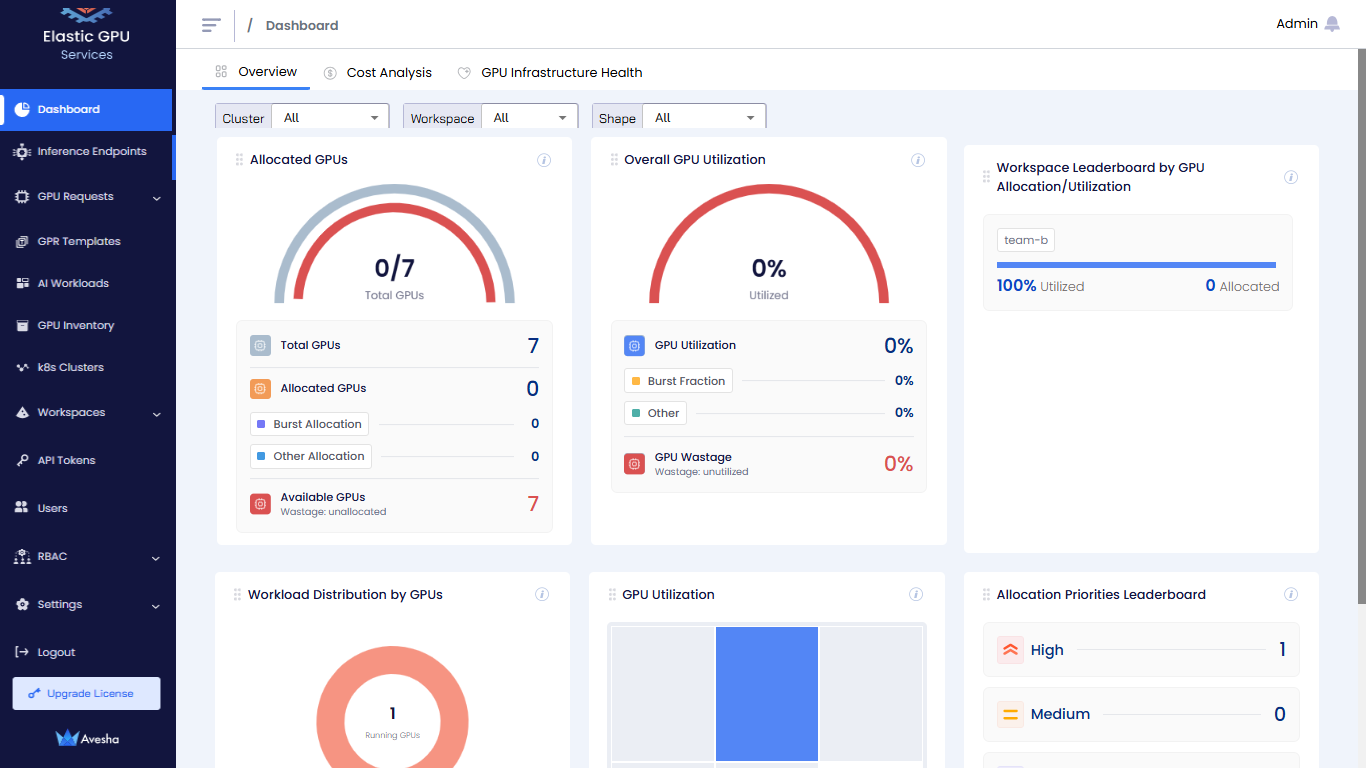Click the drag handle on Workload Distribution card
This screenshot has width=1366, height=768.
pos(237,595)
